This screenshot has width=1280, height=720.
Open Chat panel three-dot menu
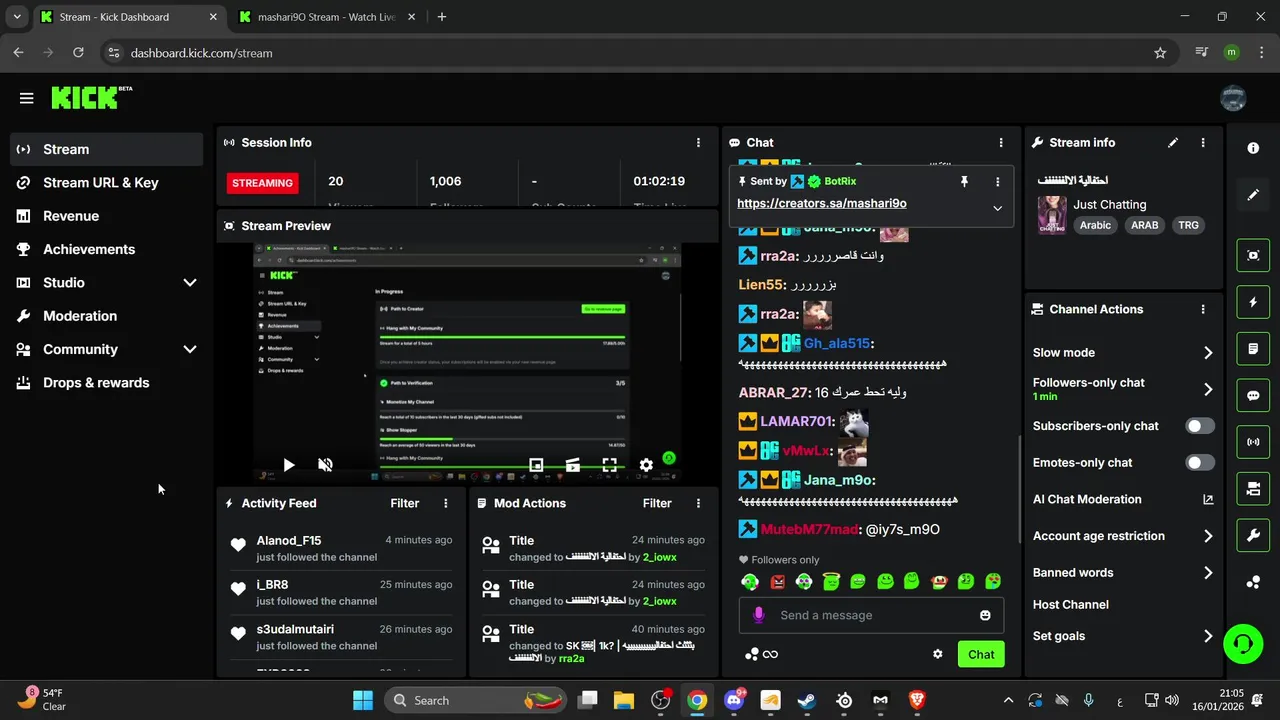[x=1001, y=143]
